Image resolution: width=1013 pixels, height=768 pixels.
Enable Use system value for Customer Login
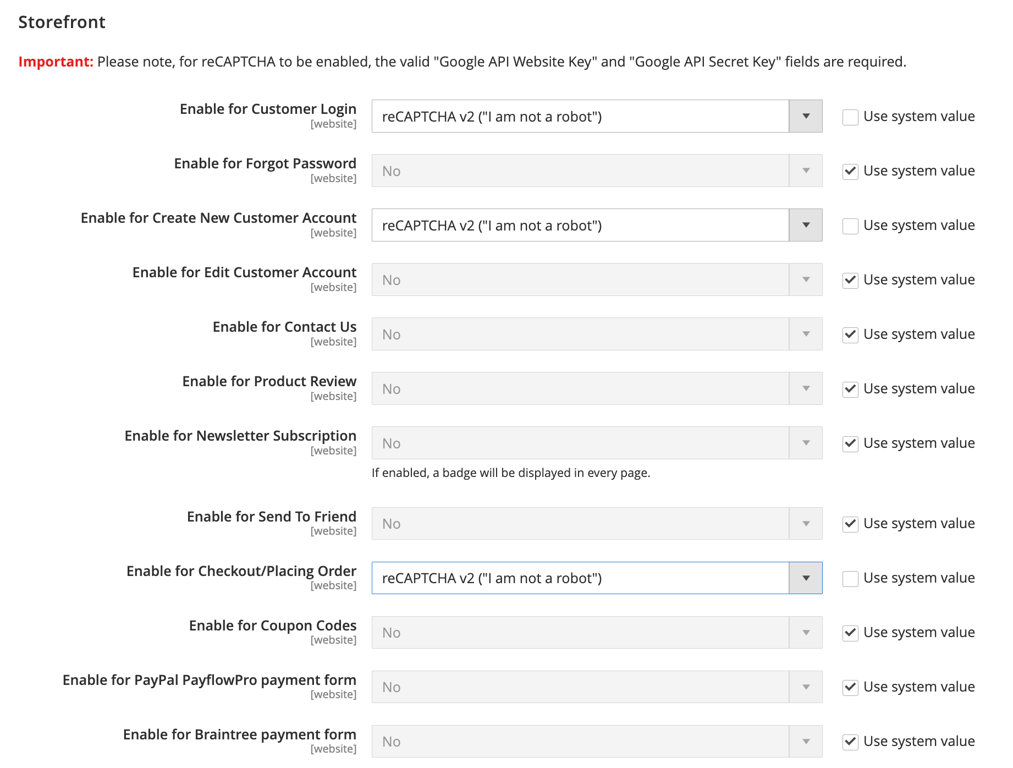[850, 116]
